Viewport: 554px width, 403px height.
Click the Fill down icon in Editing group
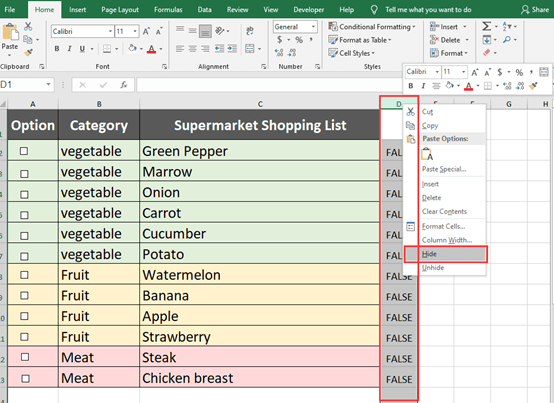487,40
